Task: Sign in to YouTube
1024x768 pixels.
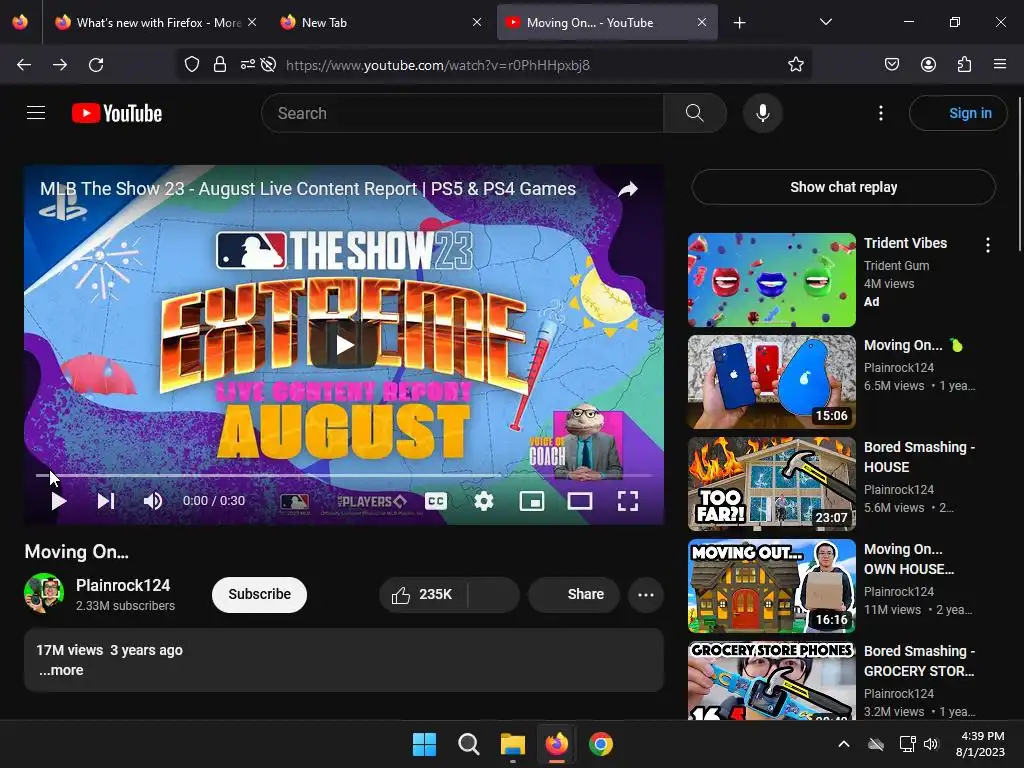Action: [x=958, y=113]
